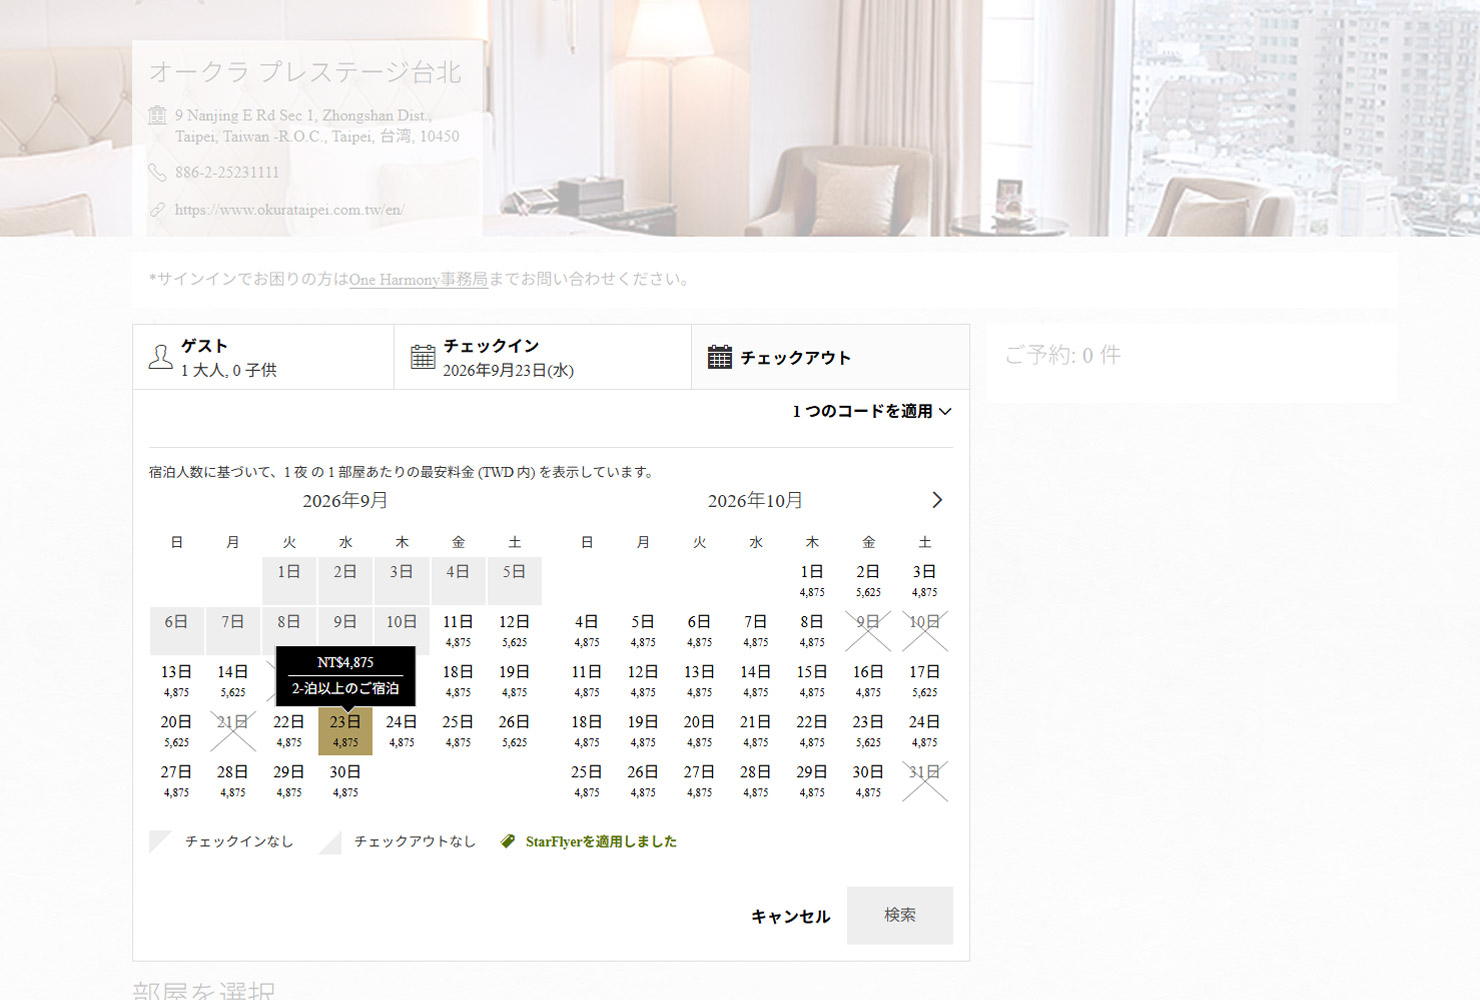Open the One Harmony事務局 link
1480x1000 pixels.
tap(418, 280)
